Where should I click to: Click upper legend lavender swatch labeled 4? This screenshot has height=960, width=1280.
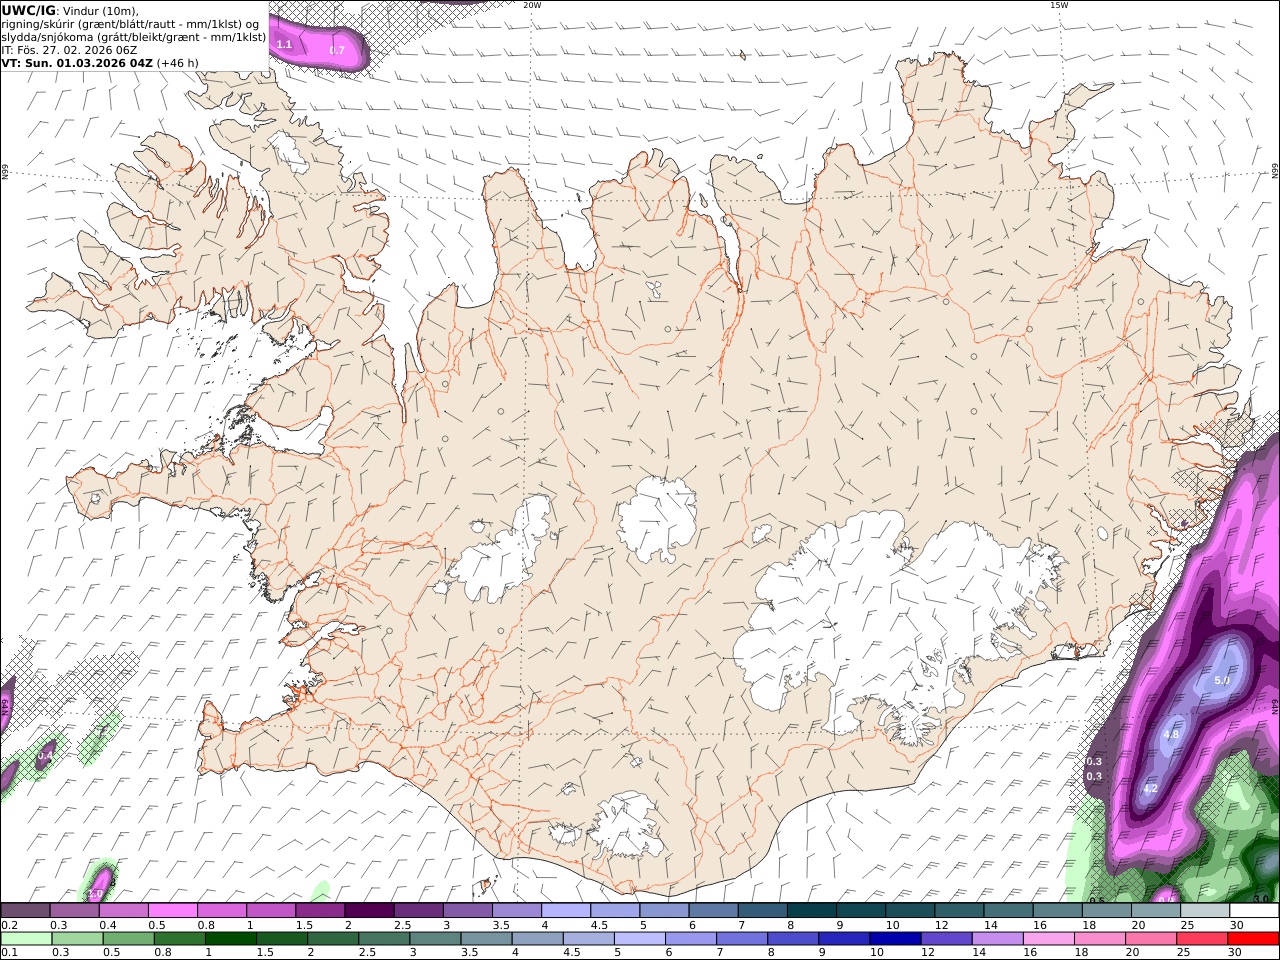pyautogui.click(x=565, y=910)
